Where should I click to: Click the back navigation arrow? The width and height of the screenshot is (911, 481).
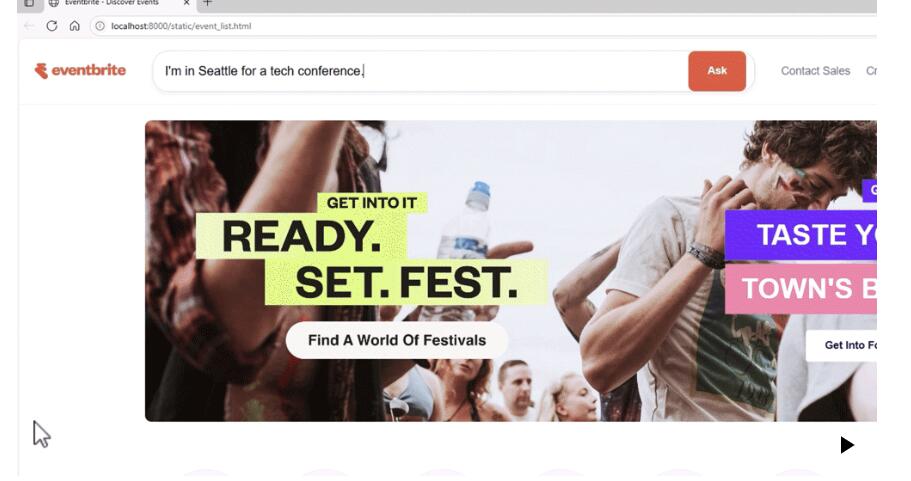(x=29, y=26)
